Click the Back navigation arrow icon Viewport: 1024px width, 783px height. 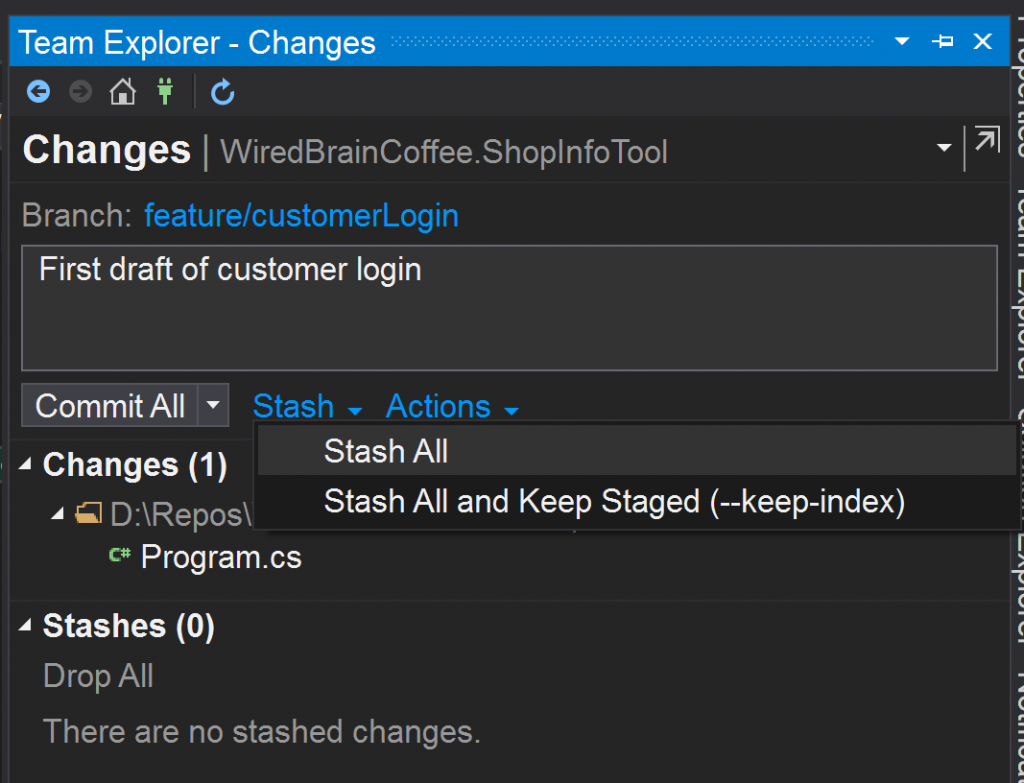(39, 91)
